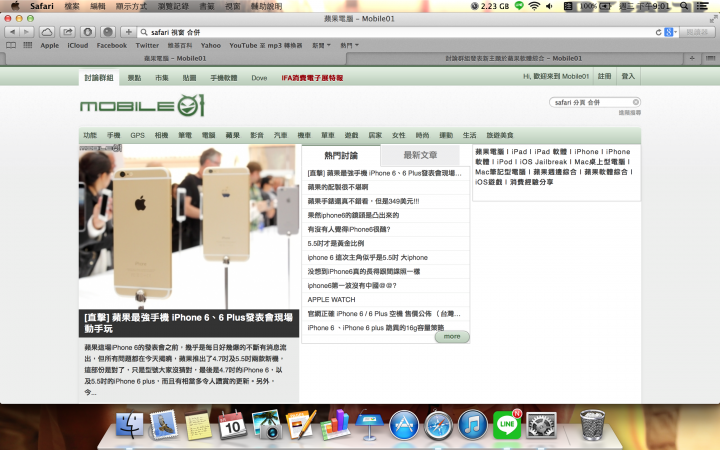Enter full screen with the corner arrows icon
720x450 pixels.
[x=713, y=19]
